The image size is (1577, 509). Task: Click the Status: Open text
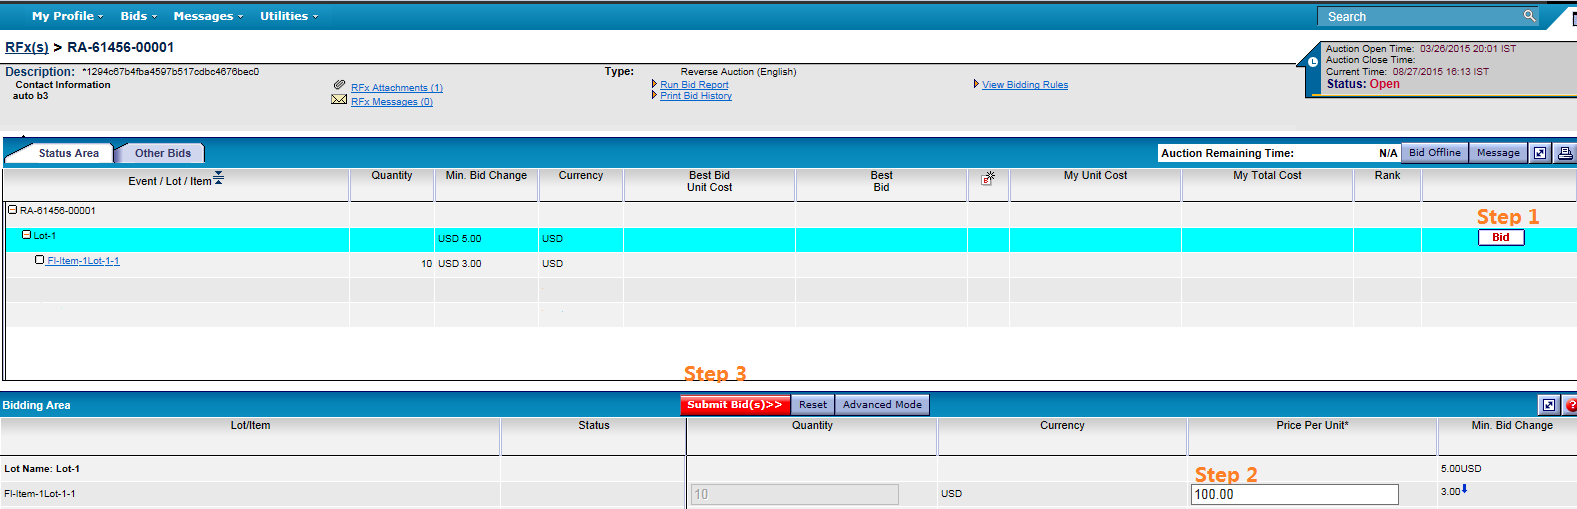pyautogui.click(x=1363, y=84)
